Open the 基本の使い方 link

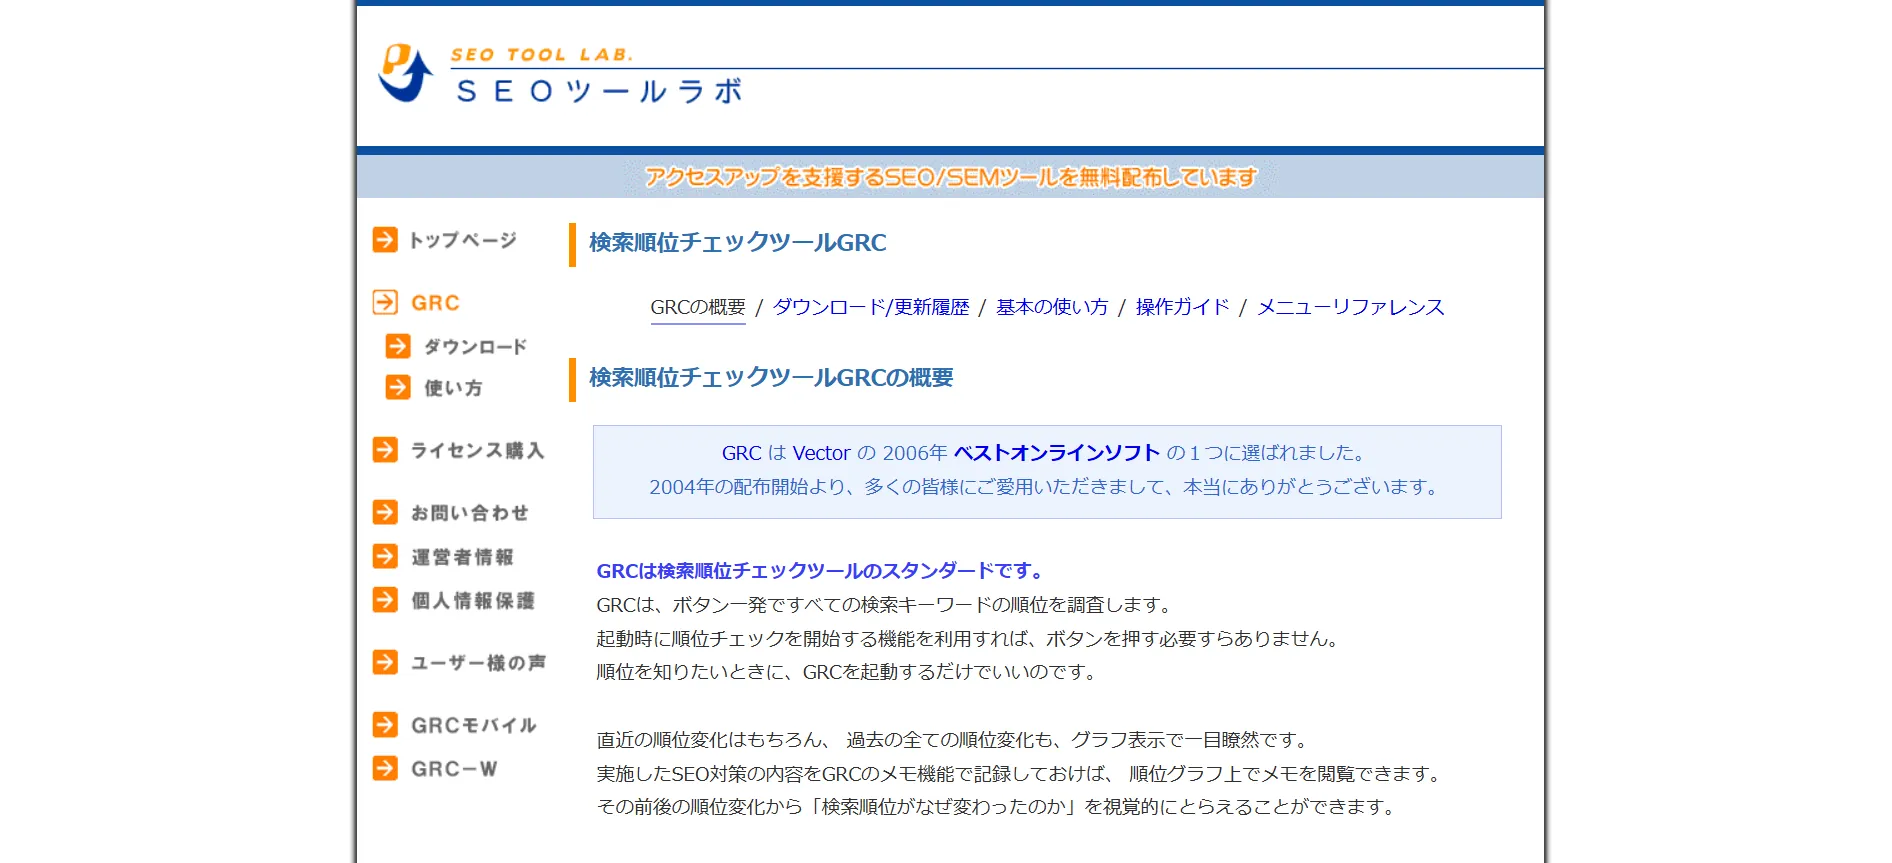[1052, 307]
